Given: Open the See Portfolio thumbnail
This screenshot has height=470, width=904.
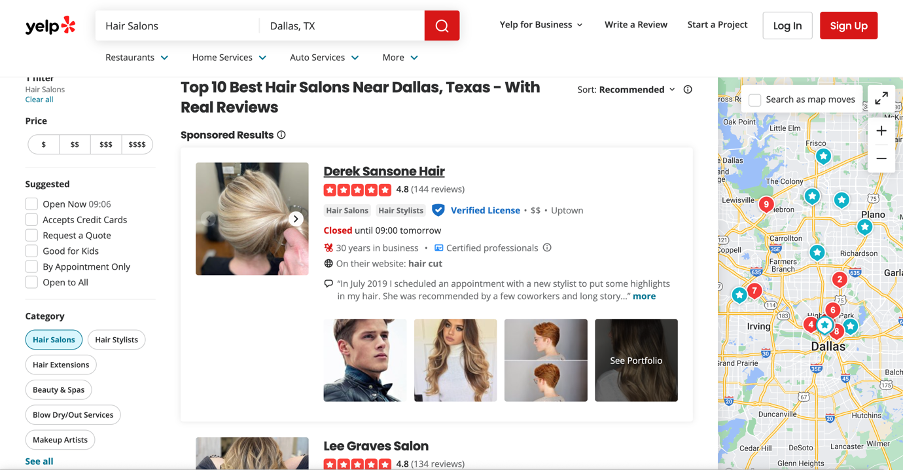Looking at the screenshot, I should 636,360.
